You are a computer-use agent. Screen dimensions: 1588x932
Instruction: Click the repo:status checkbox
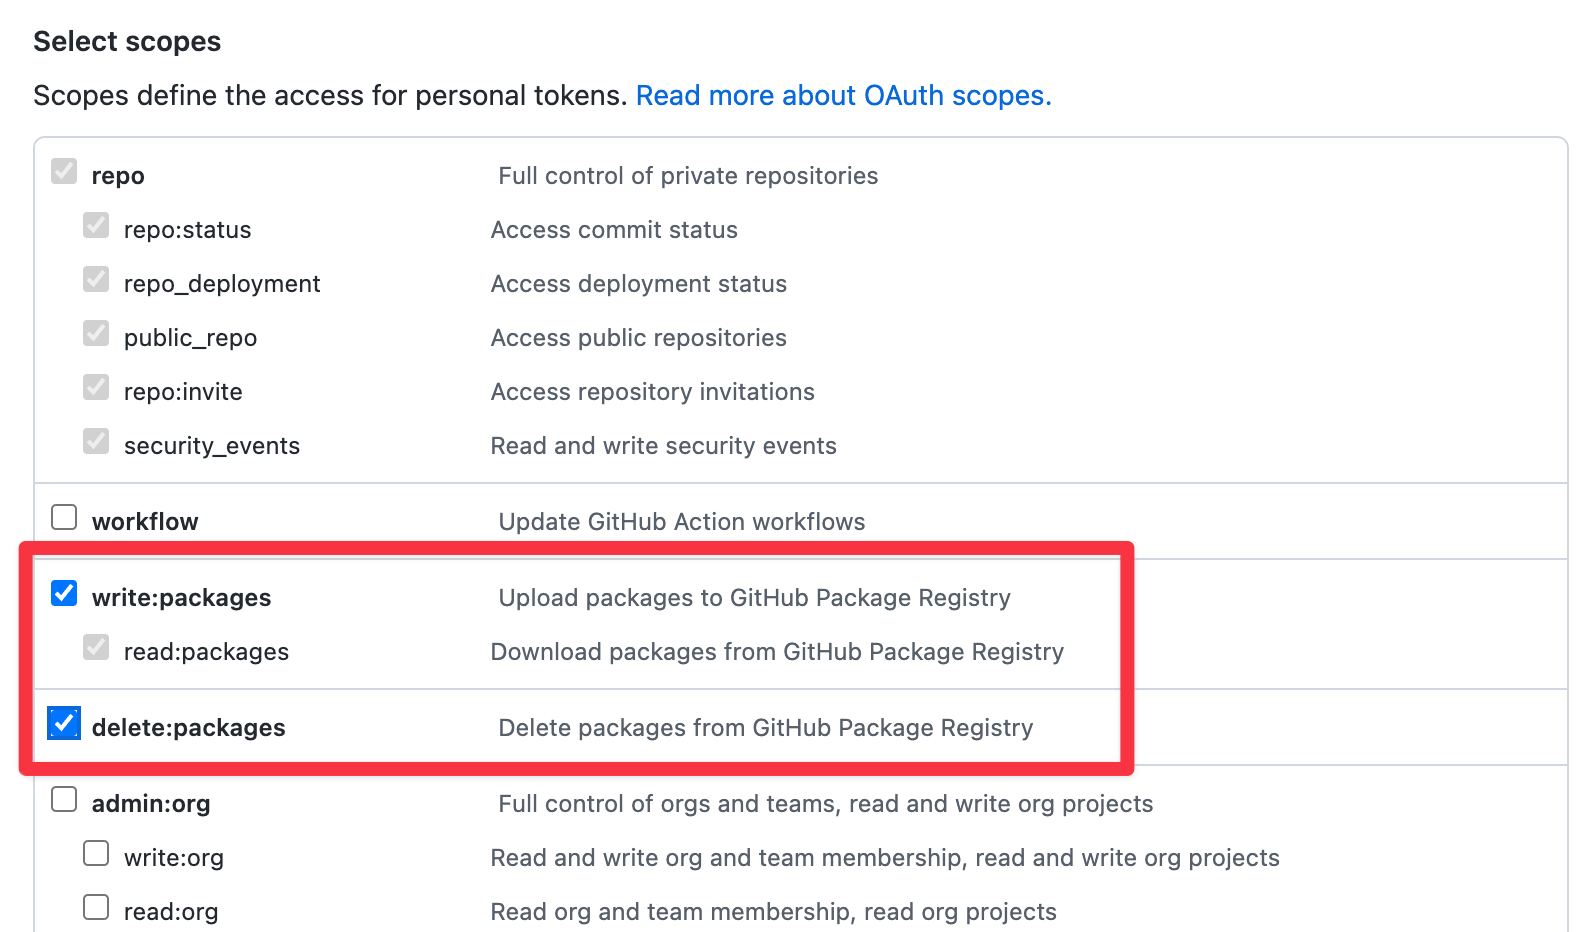[x=96, y=225]
